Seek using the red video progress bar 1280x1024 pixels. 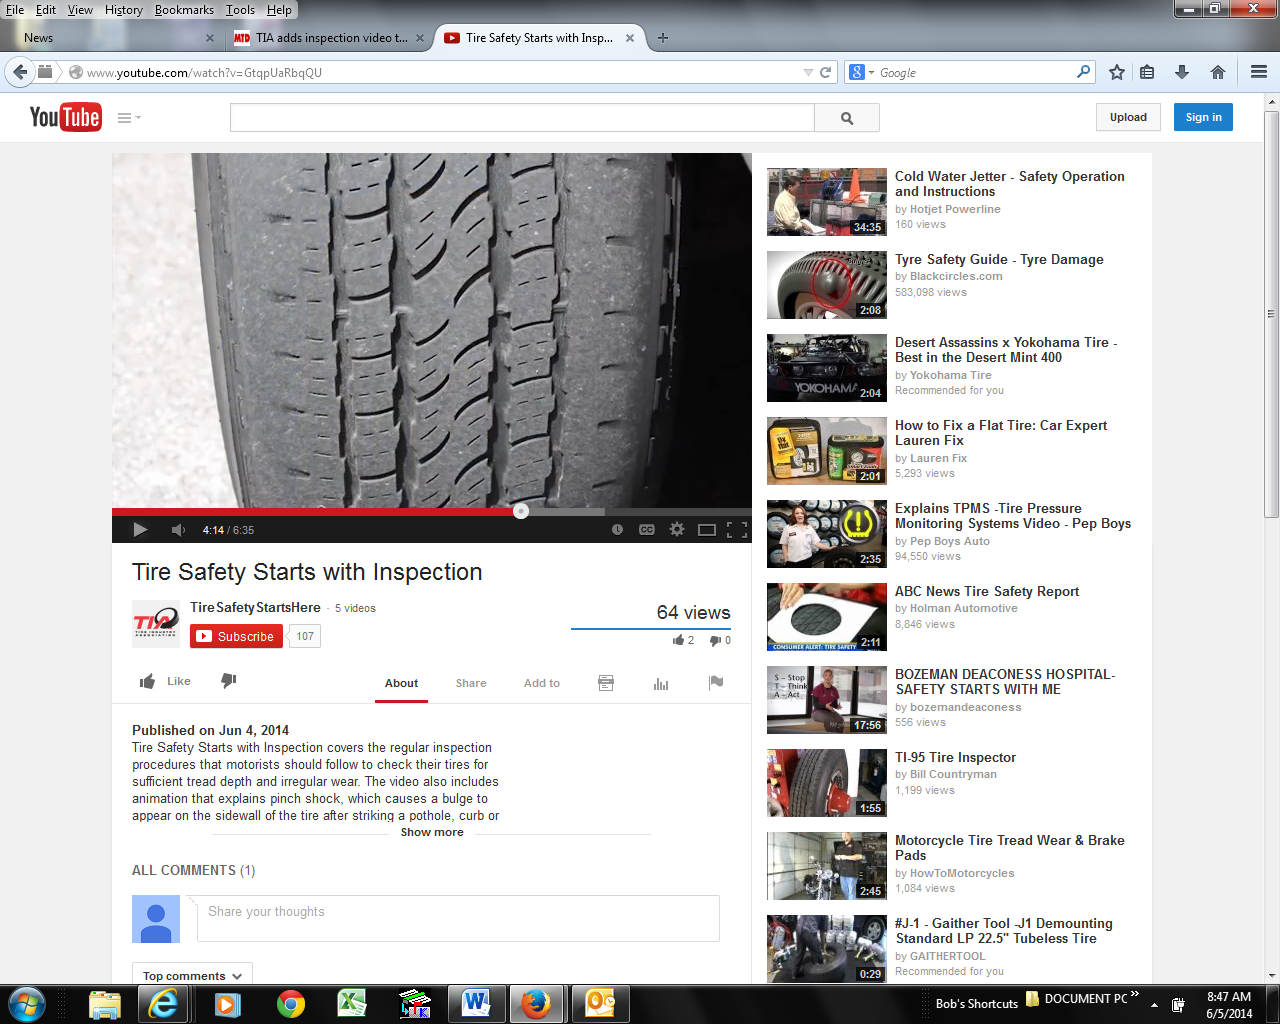pos(400,510)
